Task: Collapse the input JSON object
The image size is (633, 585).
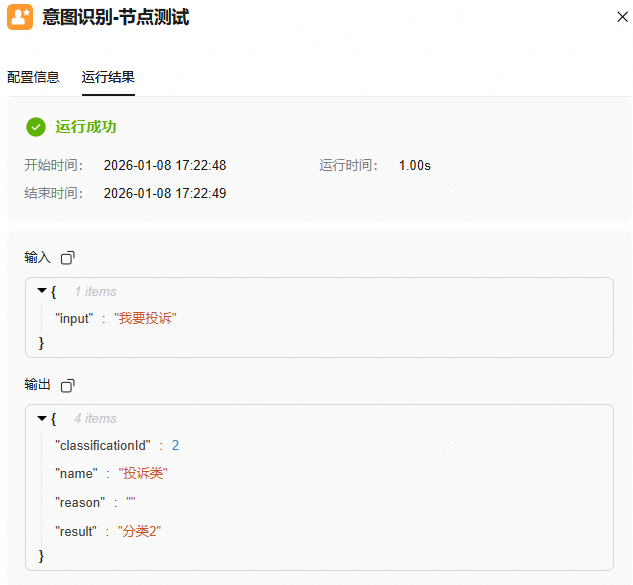Action: coord(42,291)
